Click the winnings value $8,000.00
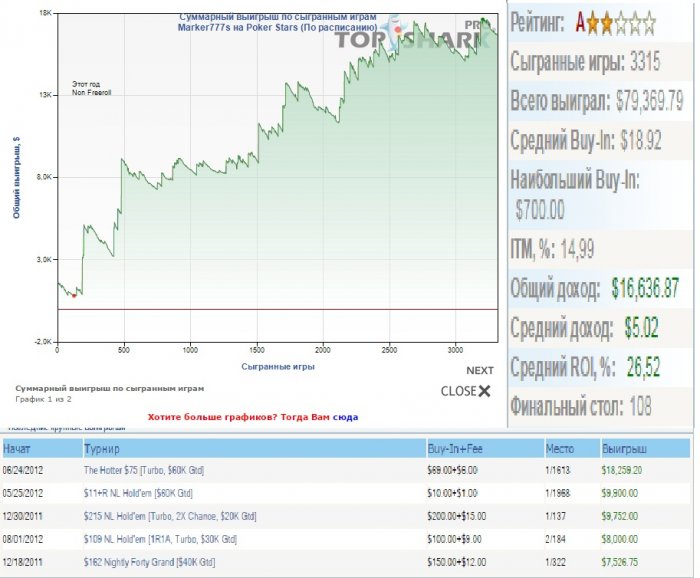 click(x=619, y=539)
